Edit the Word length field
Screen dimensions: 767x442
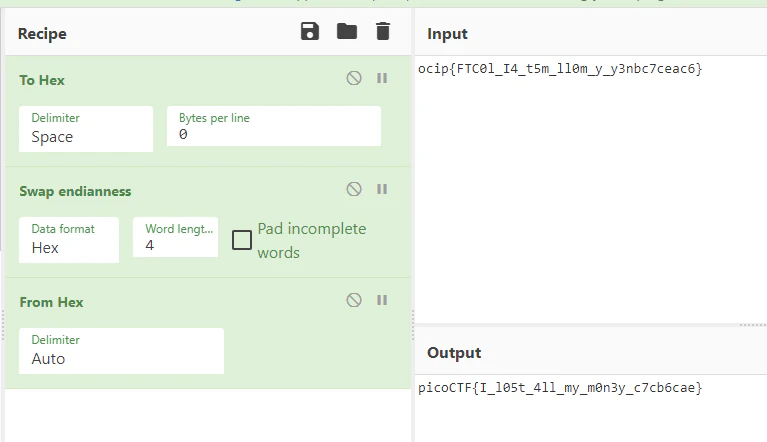(176, 237)
